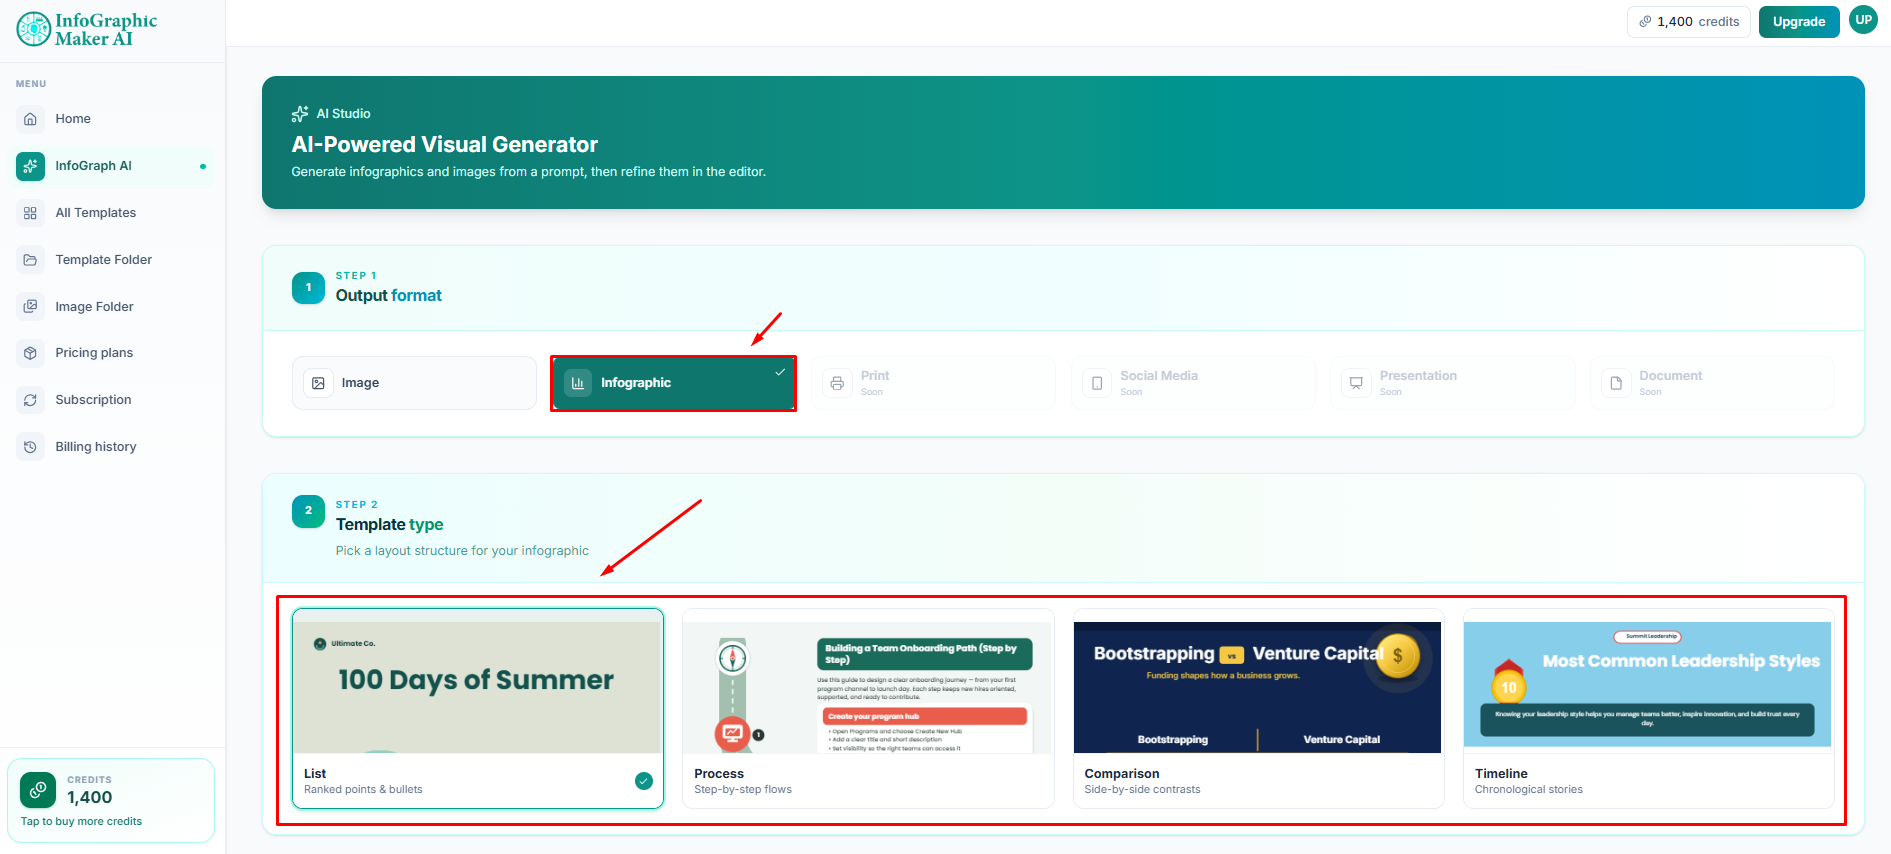Click the 'Chronological stories' description
The image size is (1891, 854).
click(1529, 790)
